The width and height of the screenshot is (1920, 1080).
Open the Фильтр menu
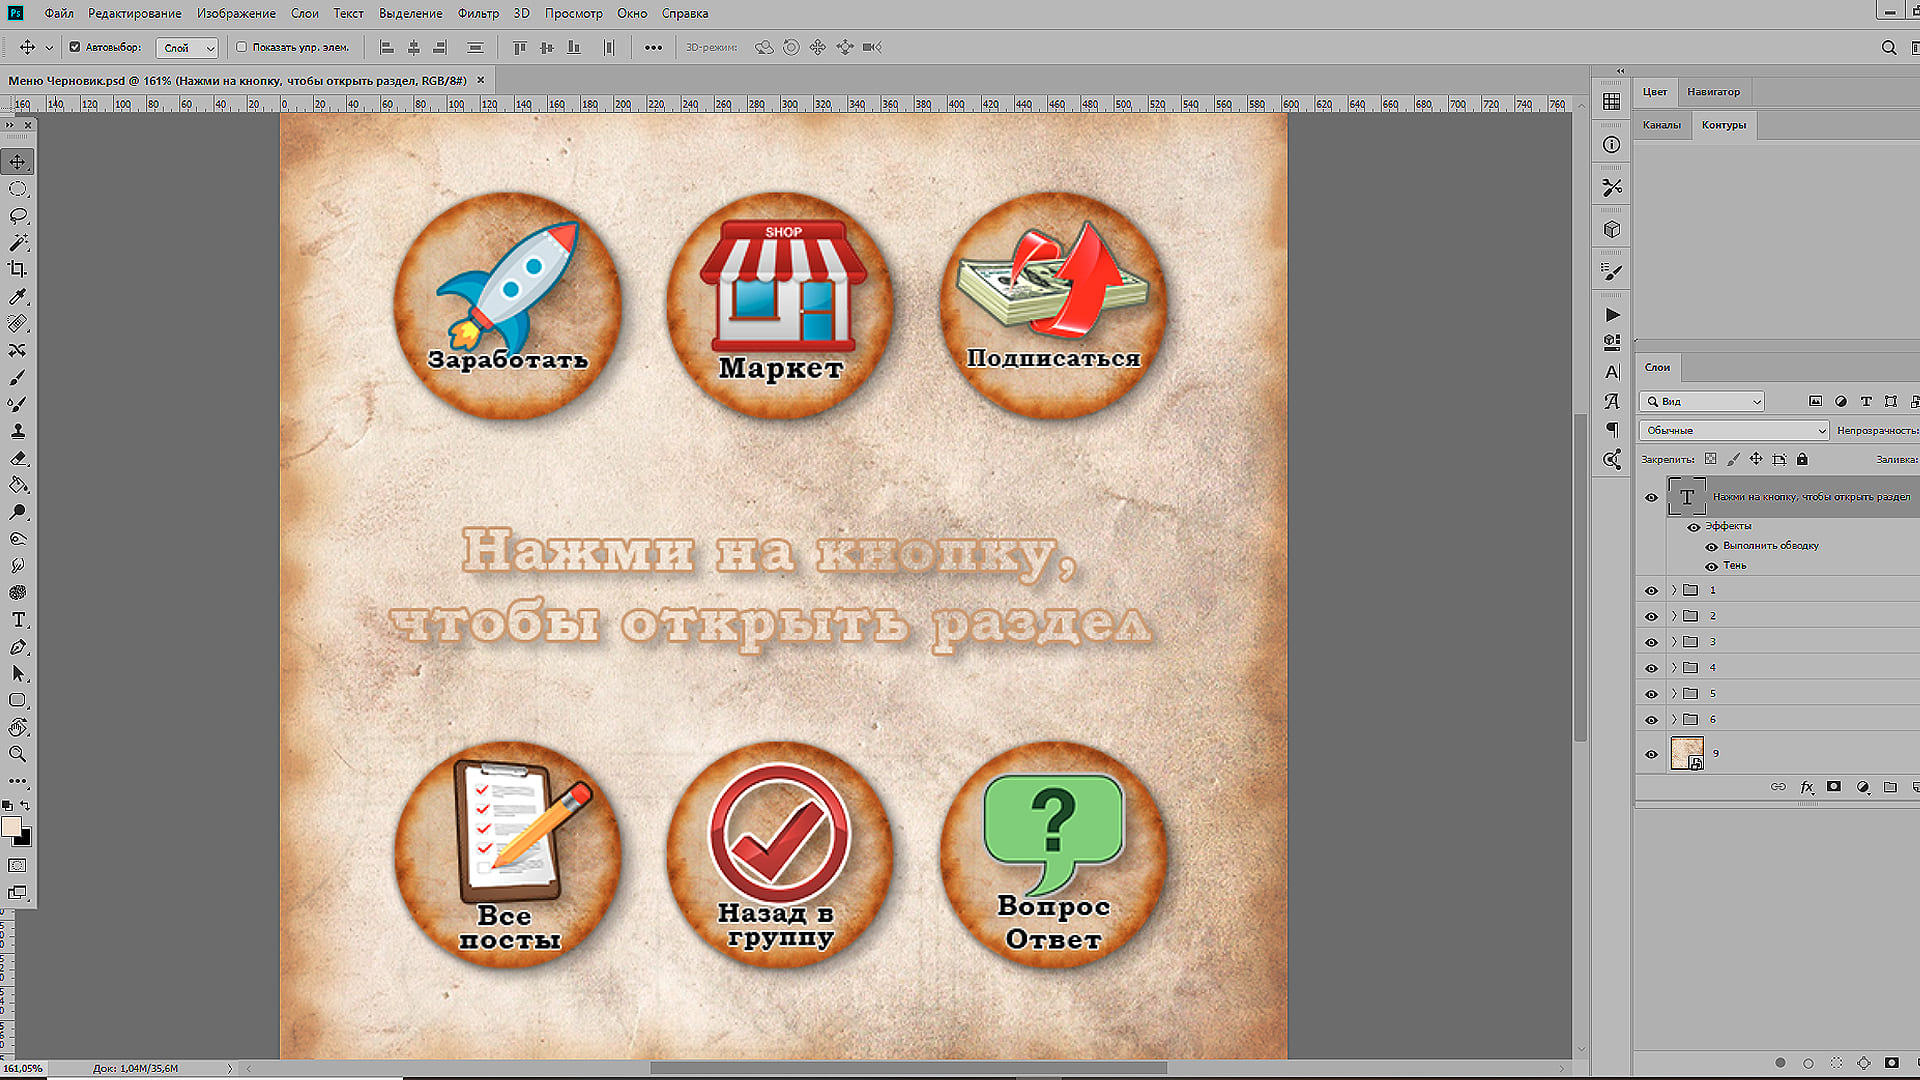pyautogui.click(x=478, y=13)
